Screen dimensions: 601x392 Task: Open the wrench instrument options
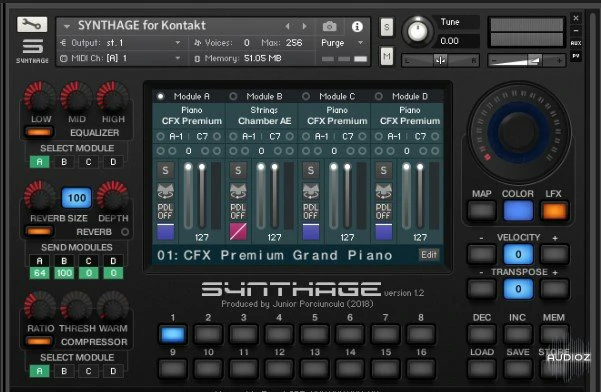click(x=32, y=25)
